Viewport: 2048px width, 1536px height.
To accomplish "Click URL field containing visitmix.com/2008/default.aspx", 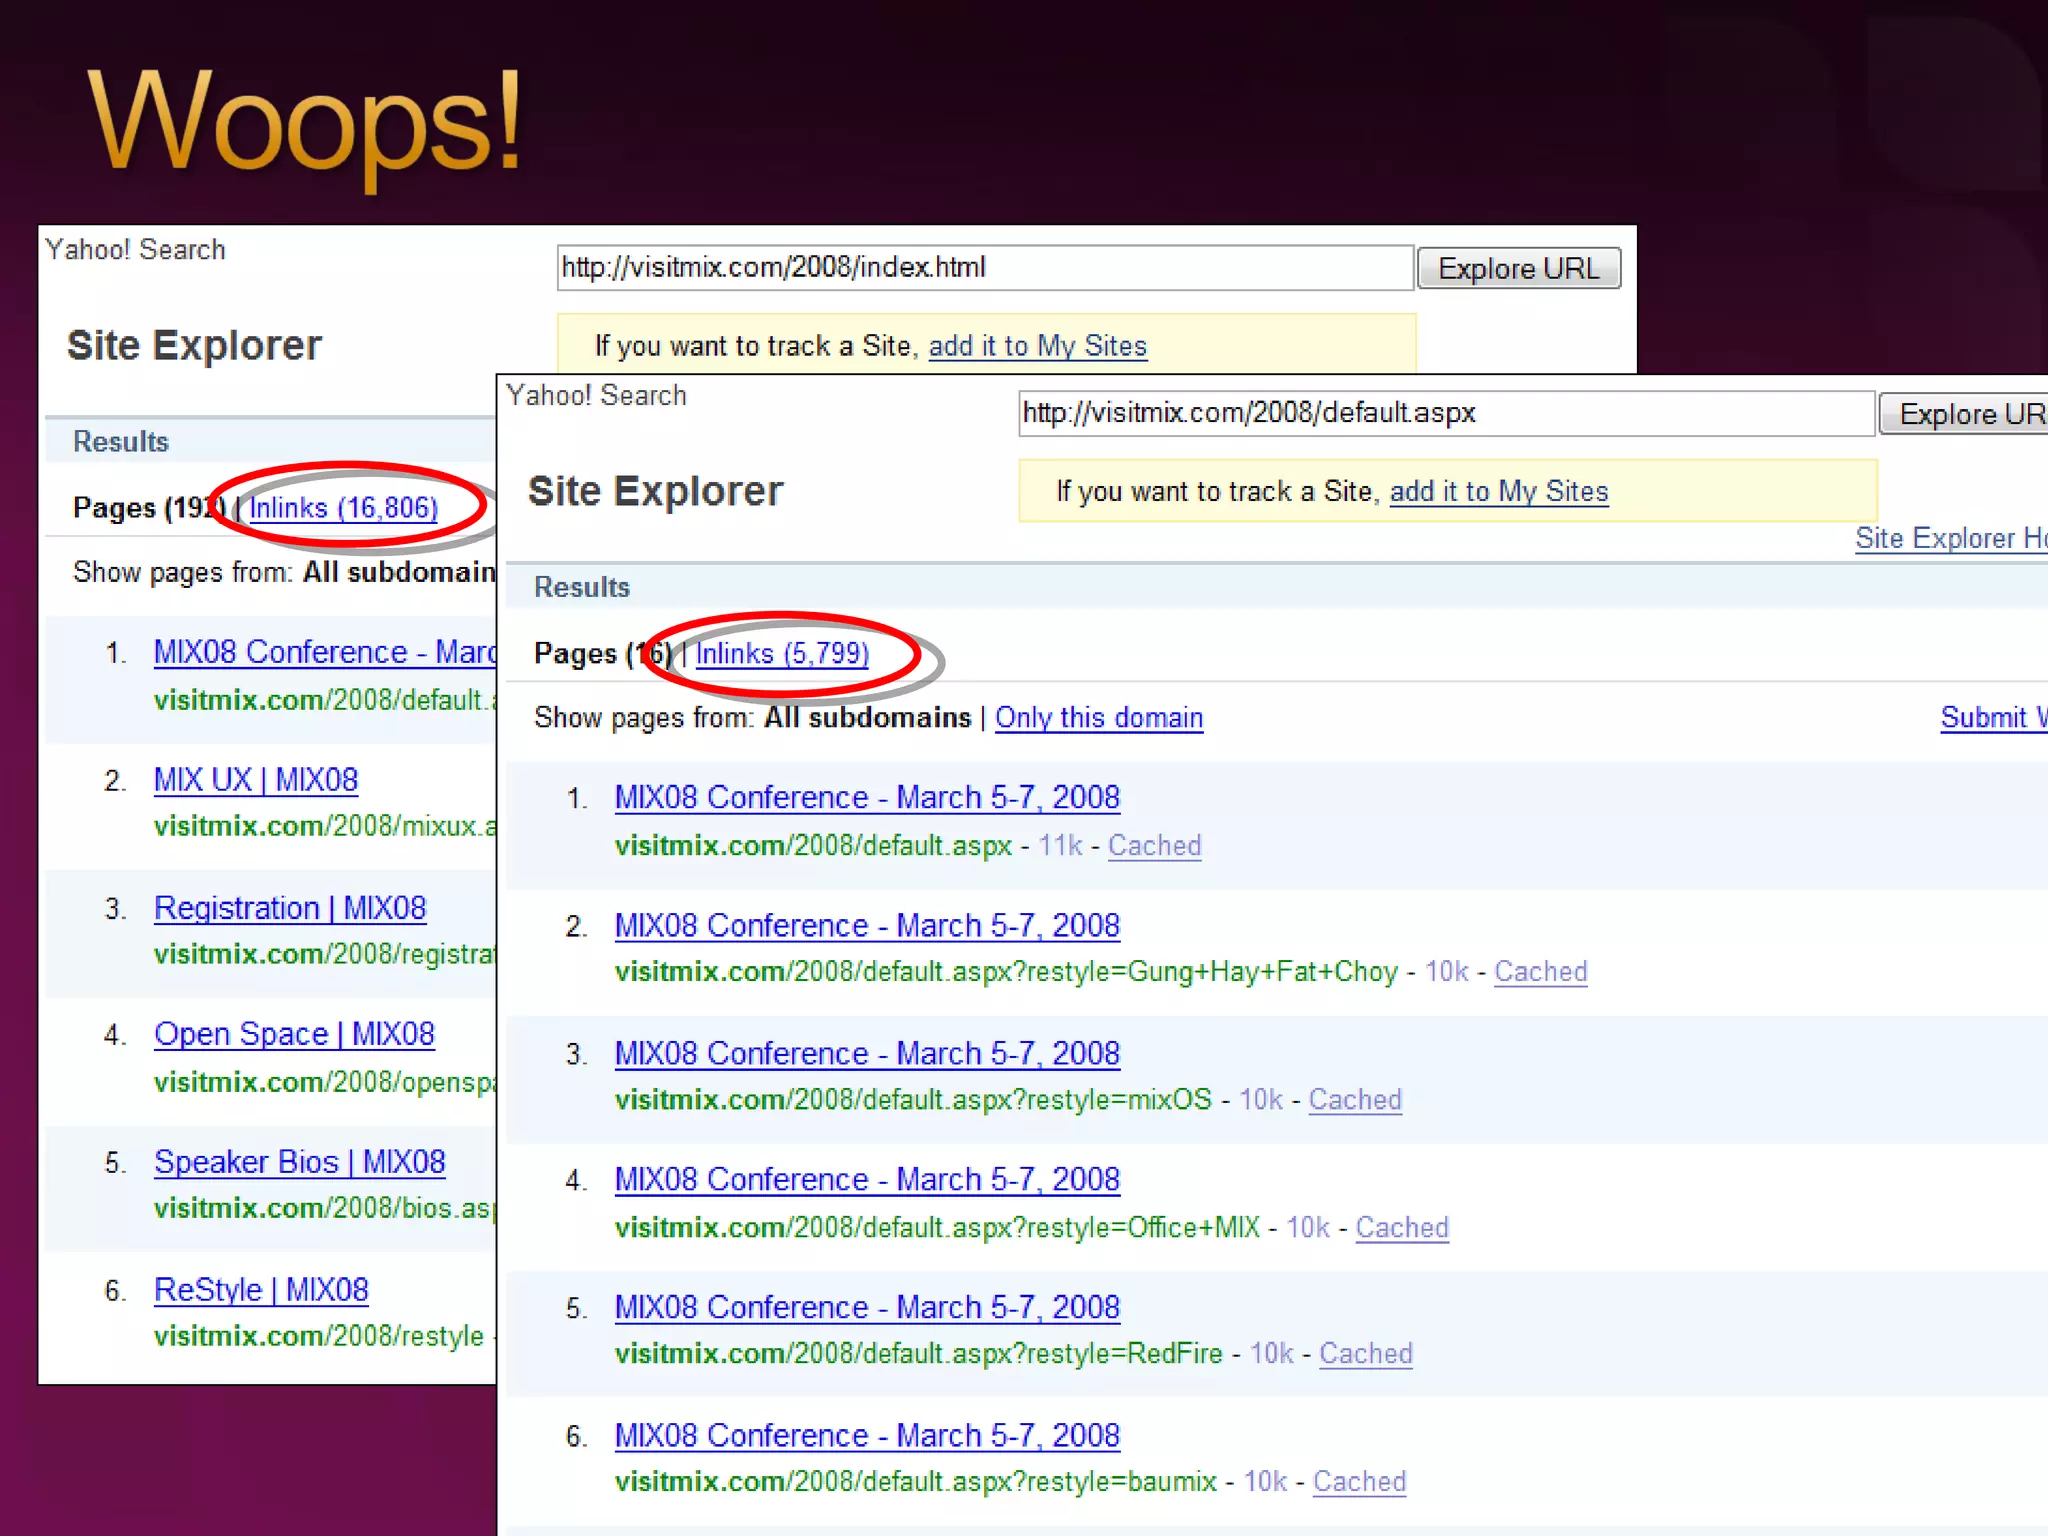I will [1445, 413].
